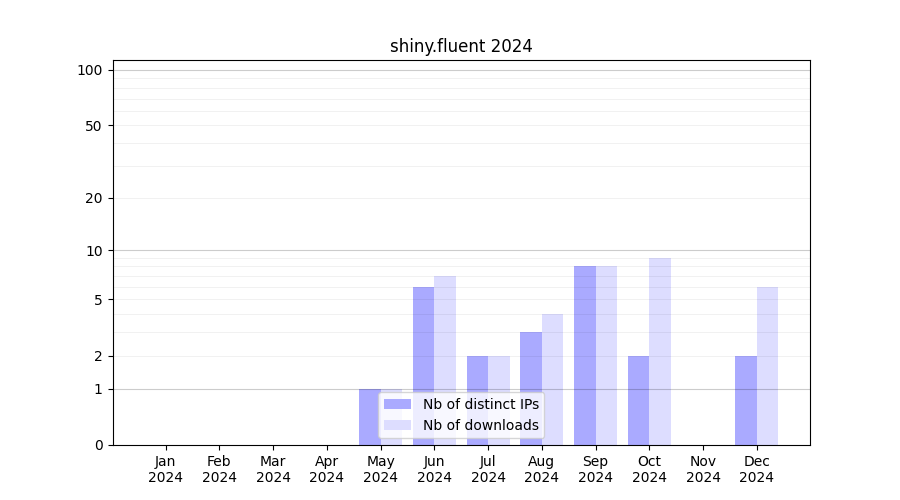900x500 pixels.
Task: Click the October downloads bar
Action: tap(660, 351)
